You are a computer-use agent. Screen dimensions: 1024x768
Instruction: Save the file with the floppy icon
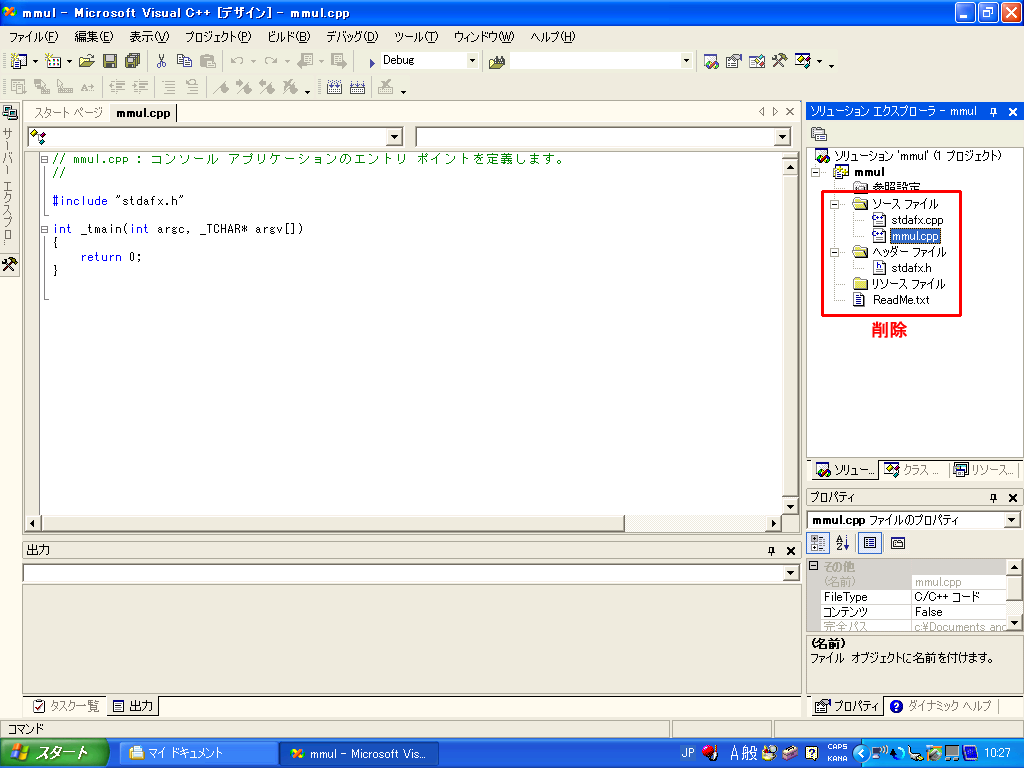(x=110, y=61)
